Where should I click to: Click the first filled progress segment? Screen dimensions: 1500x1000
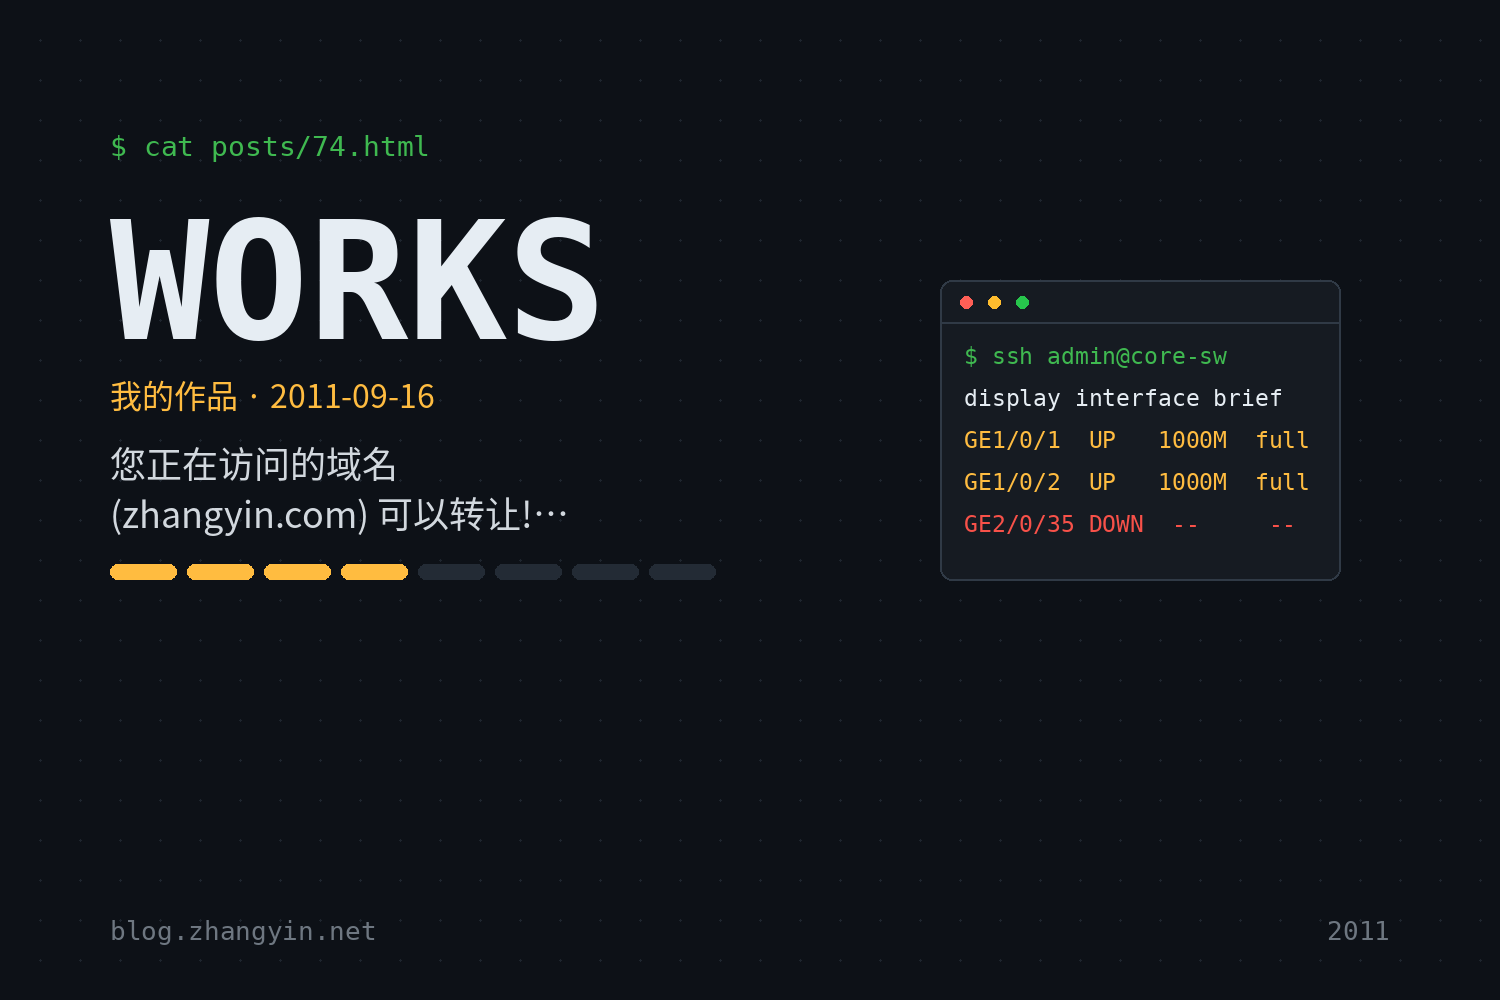click(143, 572)
